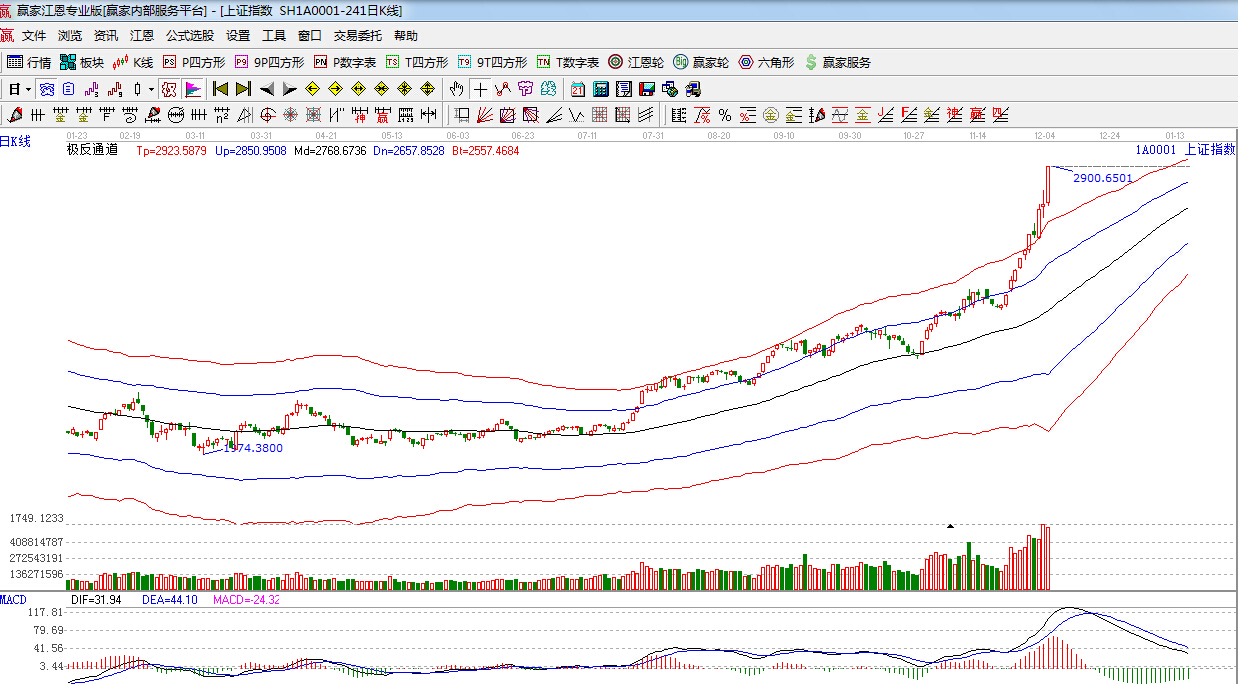Click the yellow left-arrow diamond icon
Viewport: 1238px width, 684px height.
(x=313, y=89)
